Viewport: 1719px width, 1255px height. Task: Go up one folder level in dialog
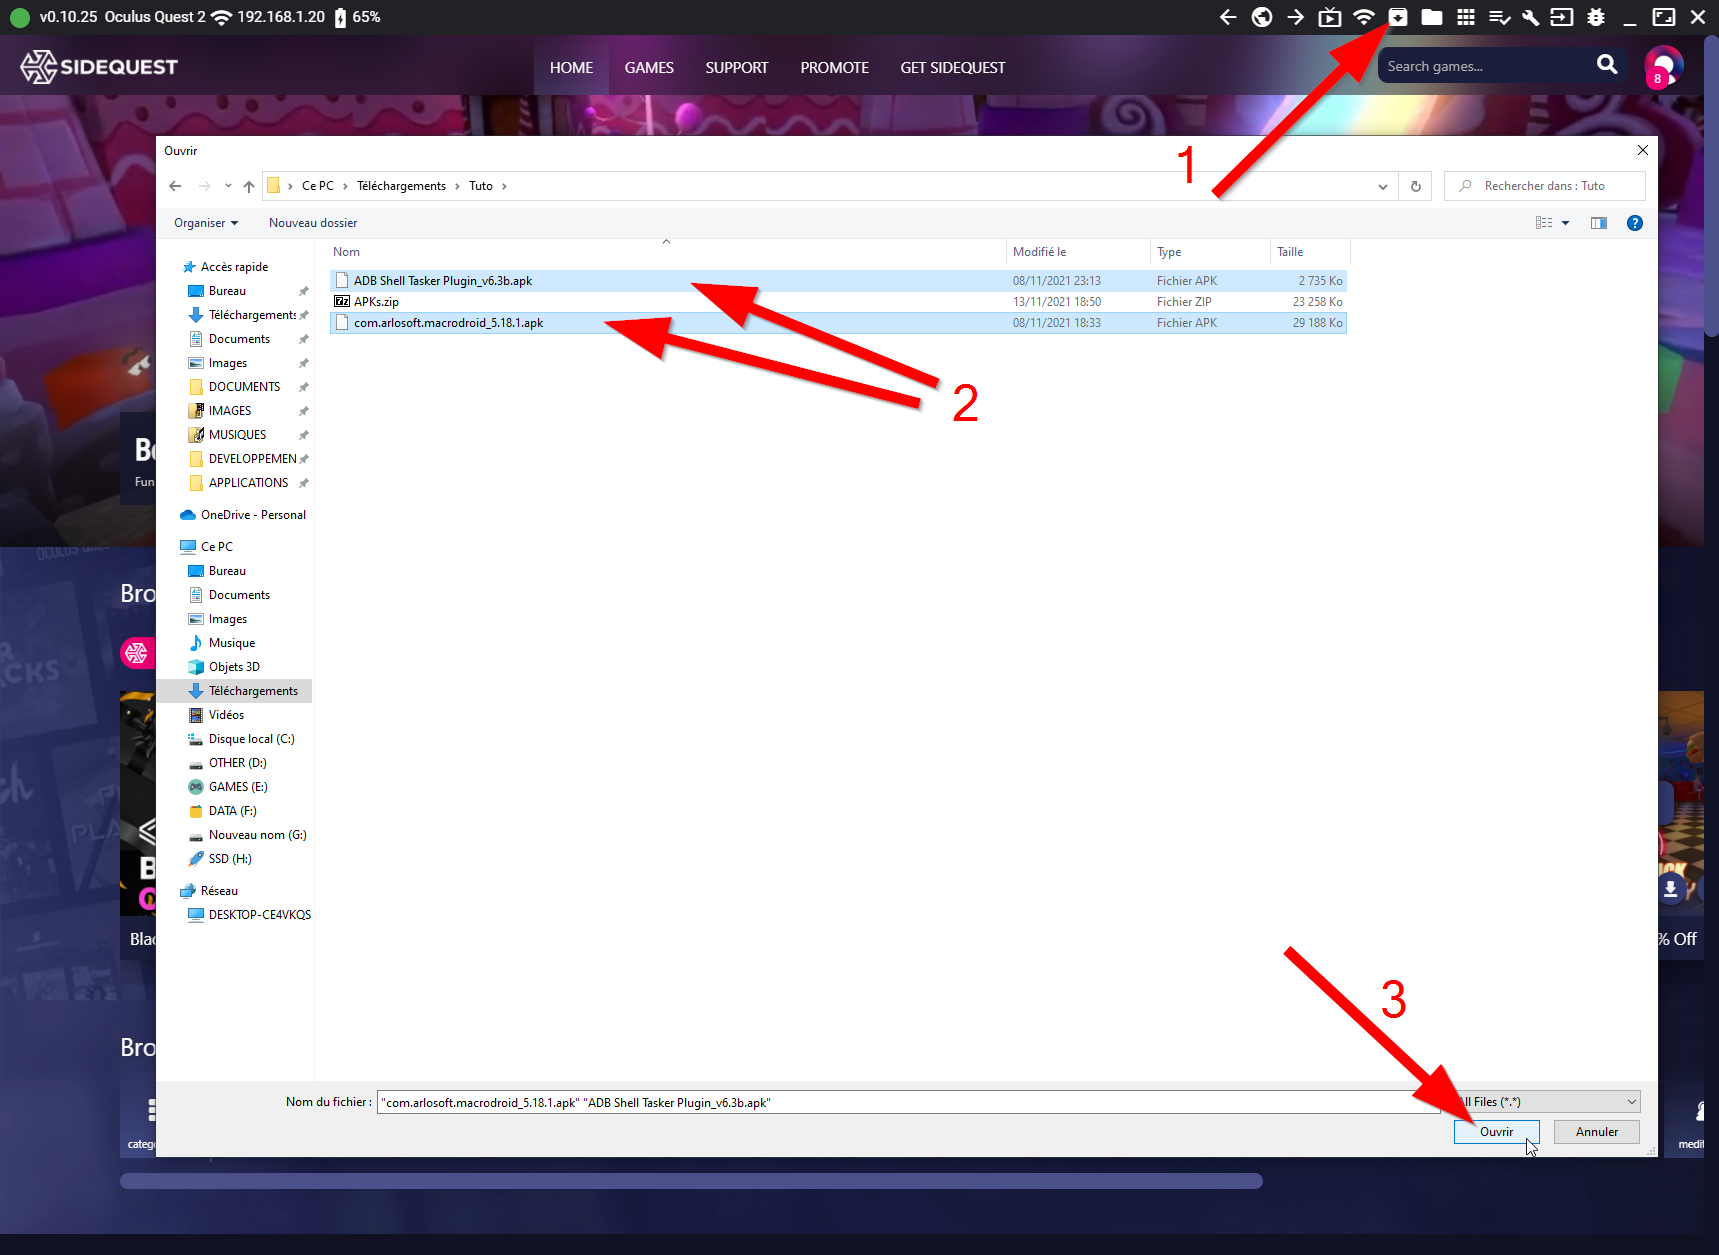pyautogui.click(x=249, y=186)
